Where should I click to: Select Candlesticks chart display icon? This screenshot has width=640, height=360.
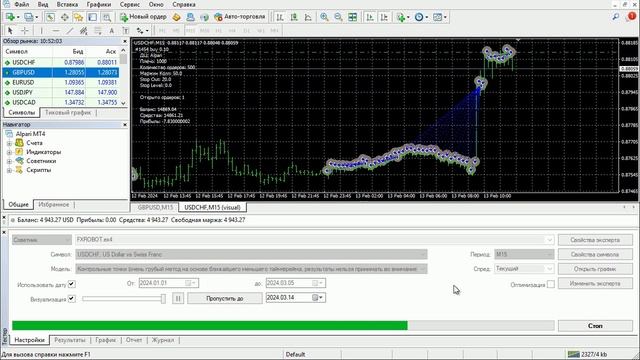click(294, 17)
